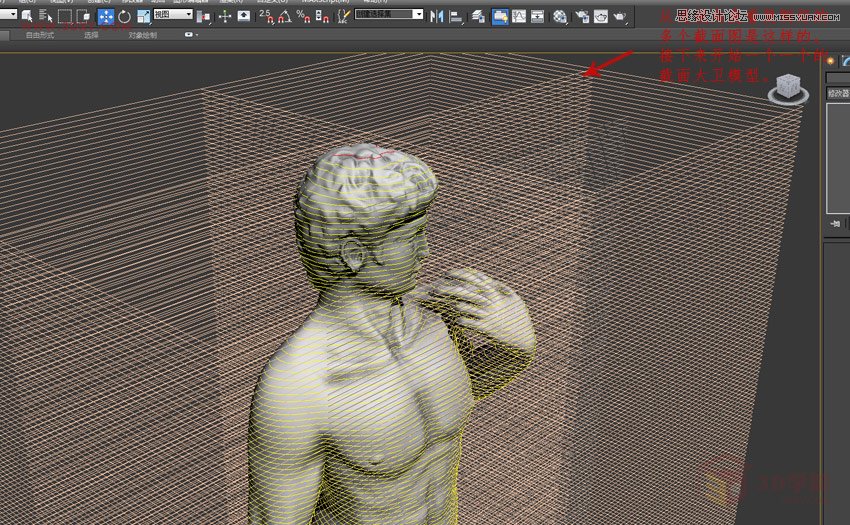Viewport: 850px width, 525px height.
Task: Select the Select and Scale tool
Action: point(144,16)
